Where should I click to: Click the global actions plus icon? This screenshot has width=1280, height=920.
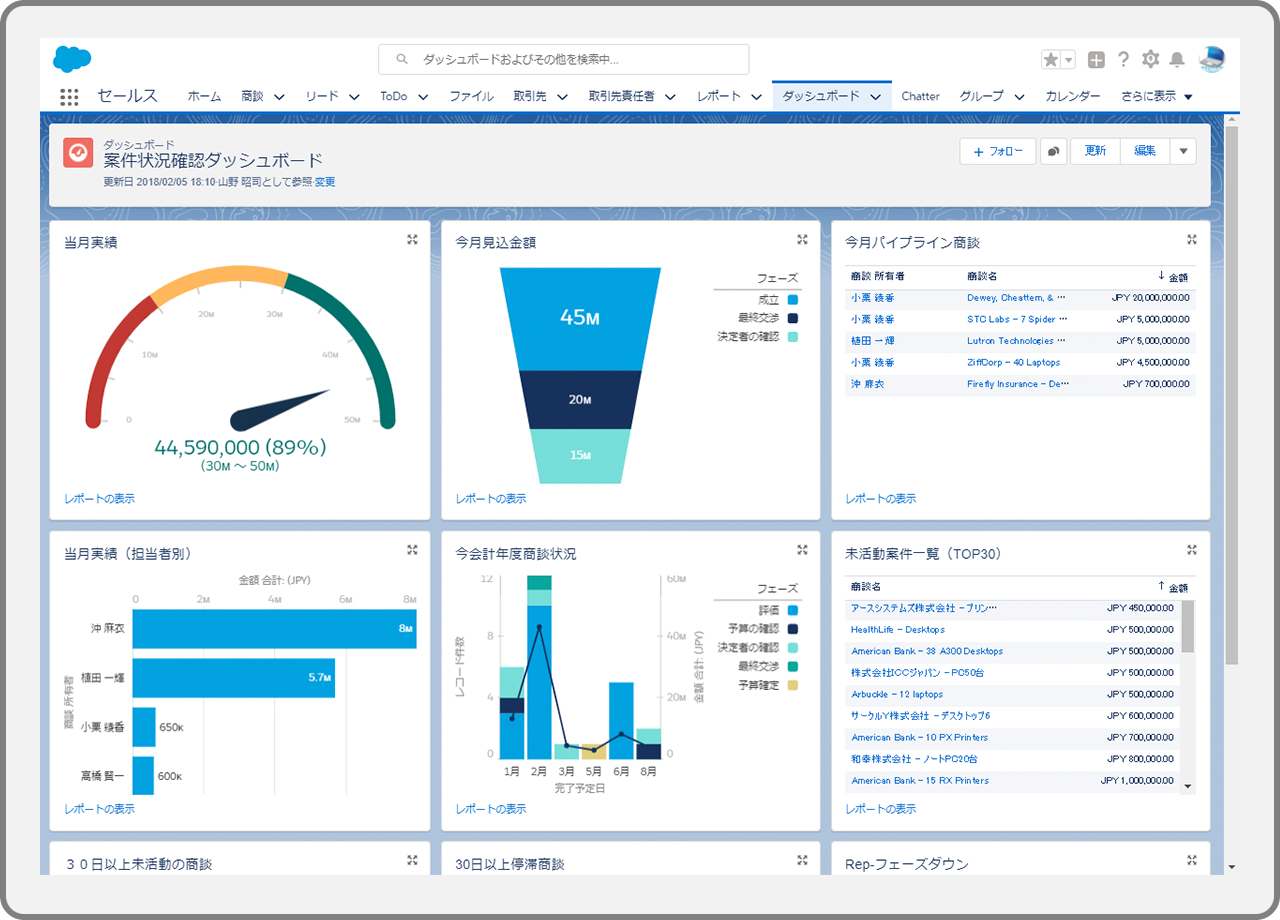pyautogui.click(x=1096, y=60)
